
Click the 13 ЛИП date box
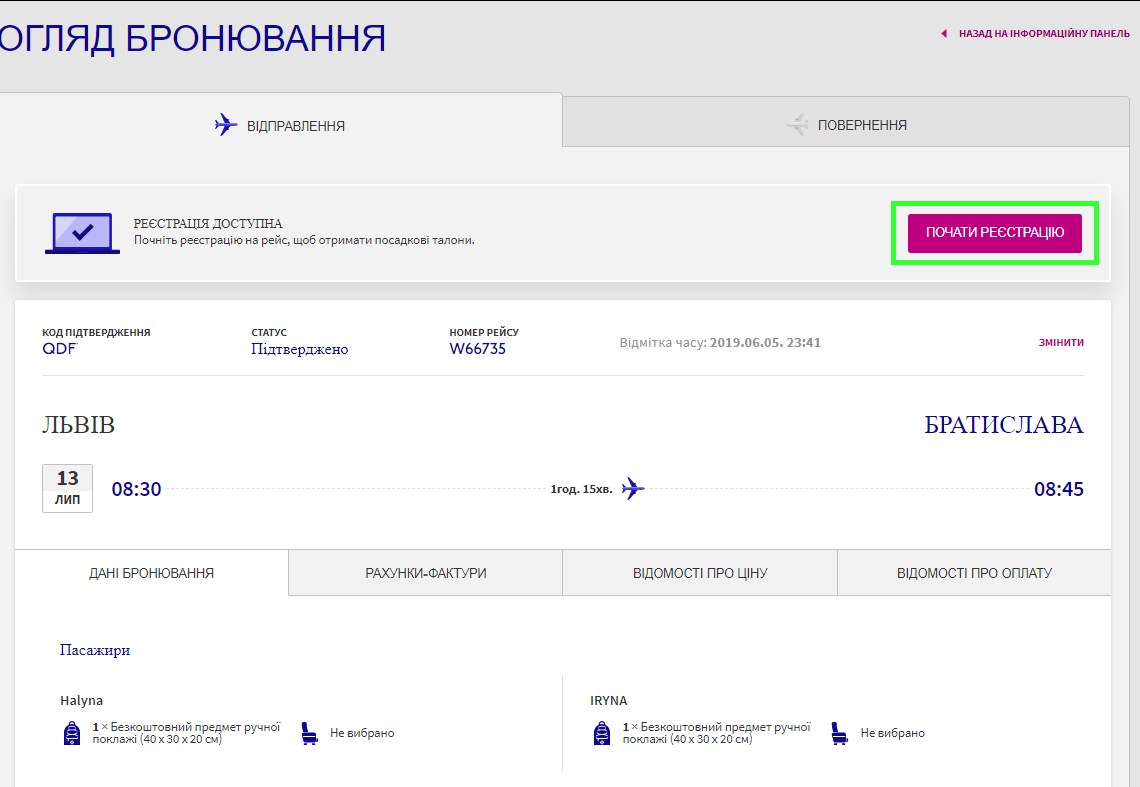(x=68, y=488)
